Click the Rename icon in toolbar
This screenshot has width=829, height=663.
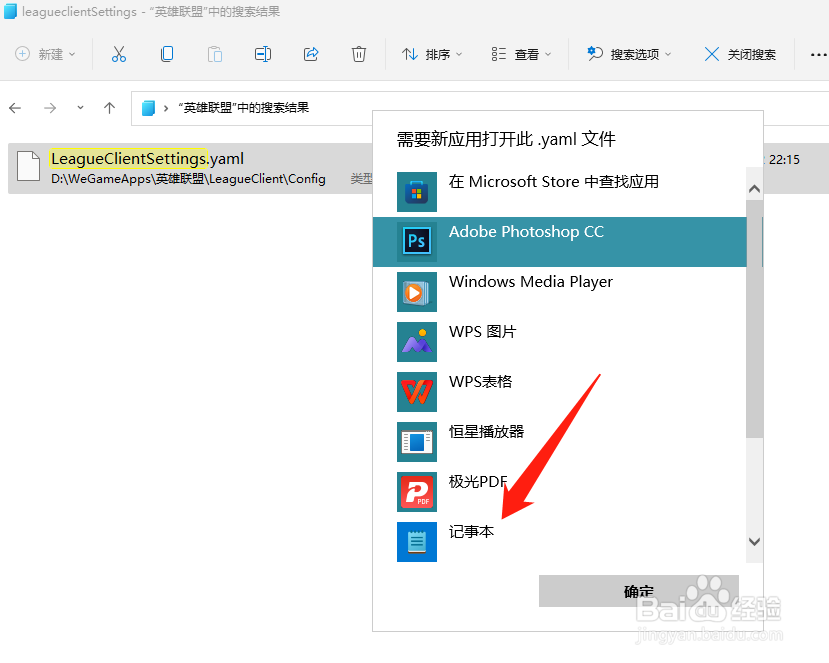(263, 54)
